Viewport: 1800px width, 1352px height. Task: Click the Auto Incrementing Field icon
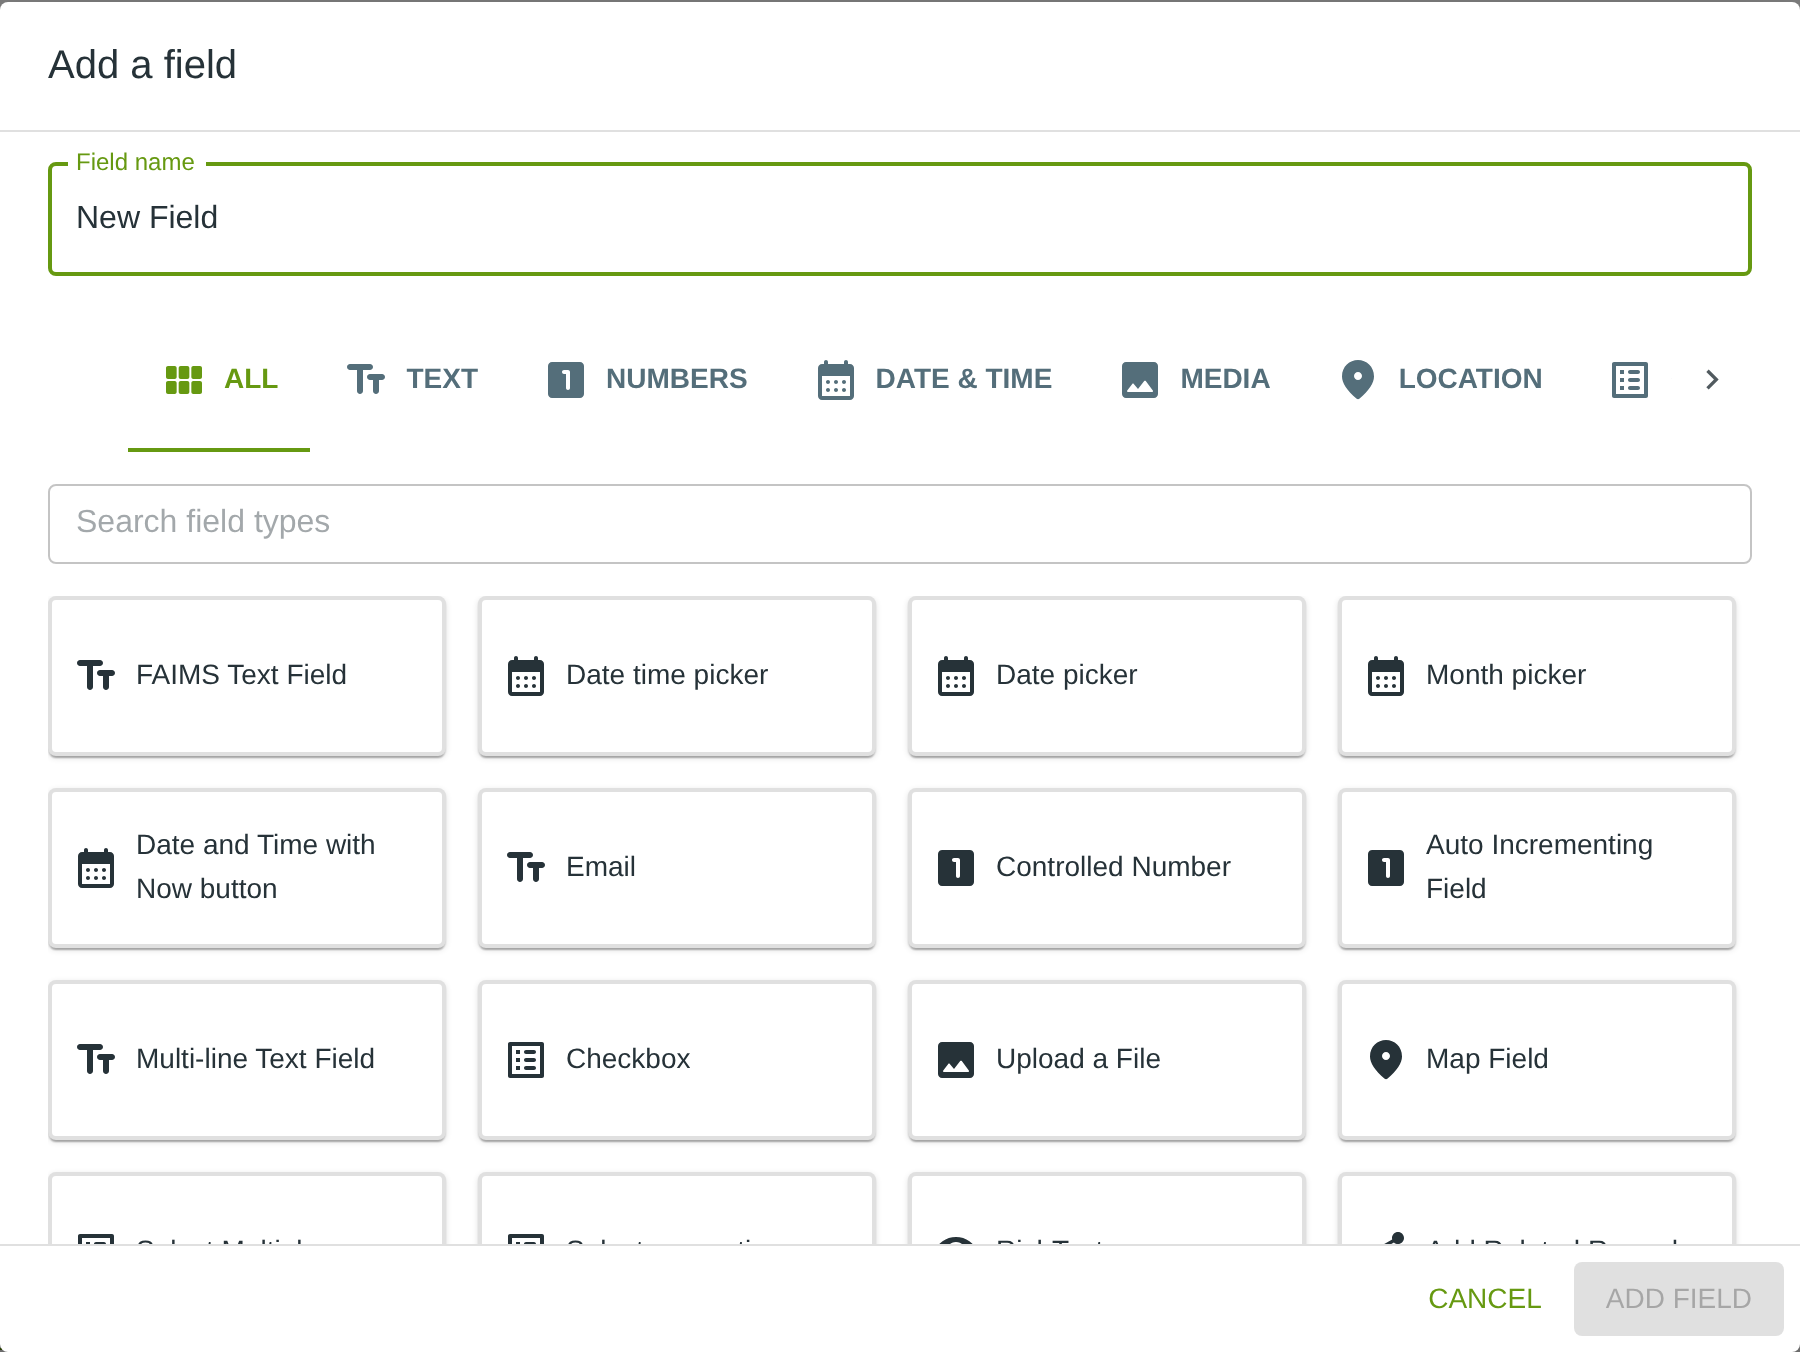[x=1386, y=868]
